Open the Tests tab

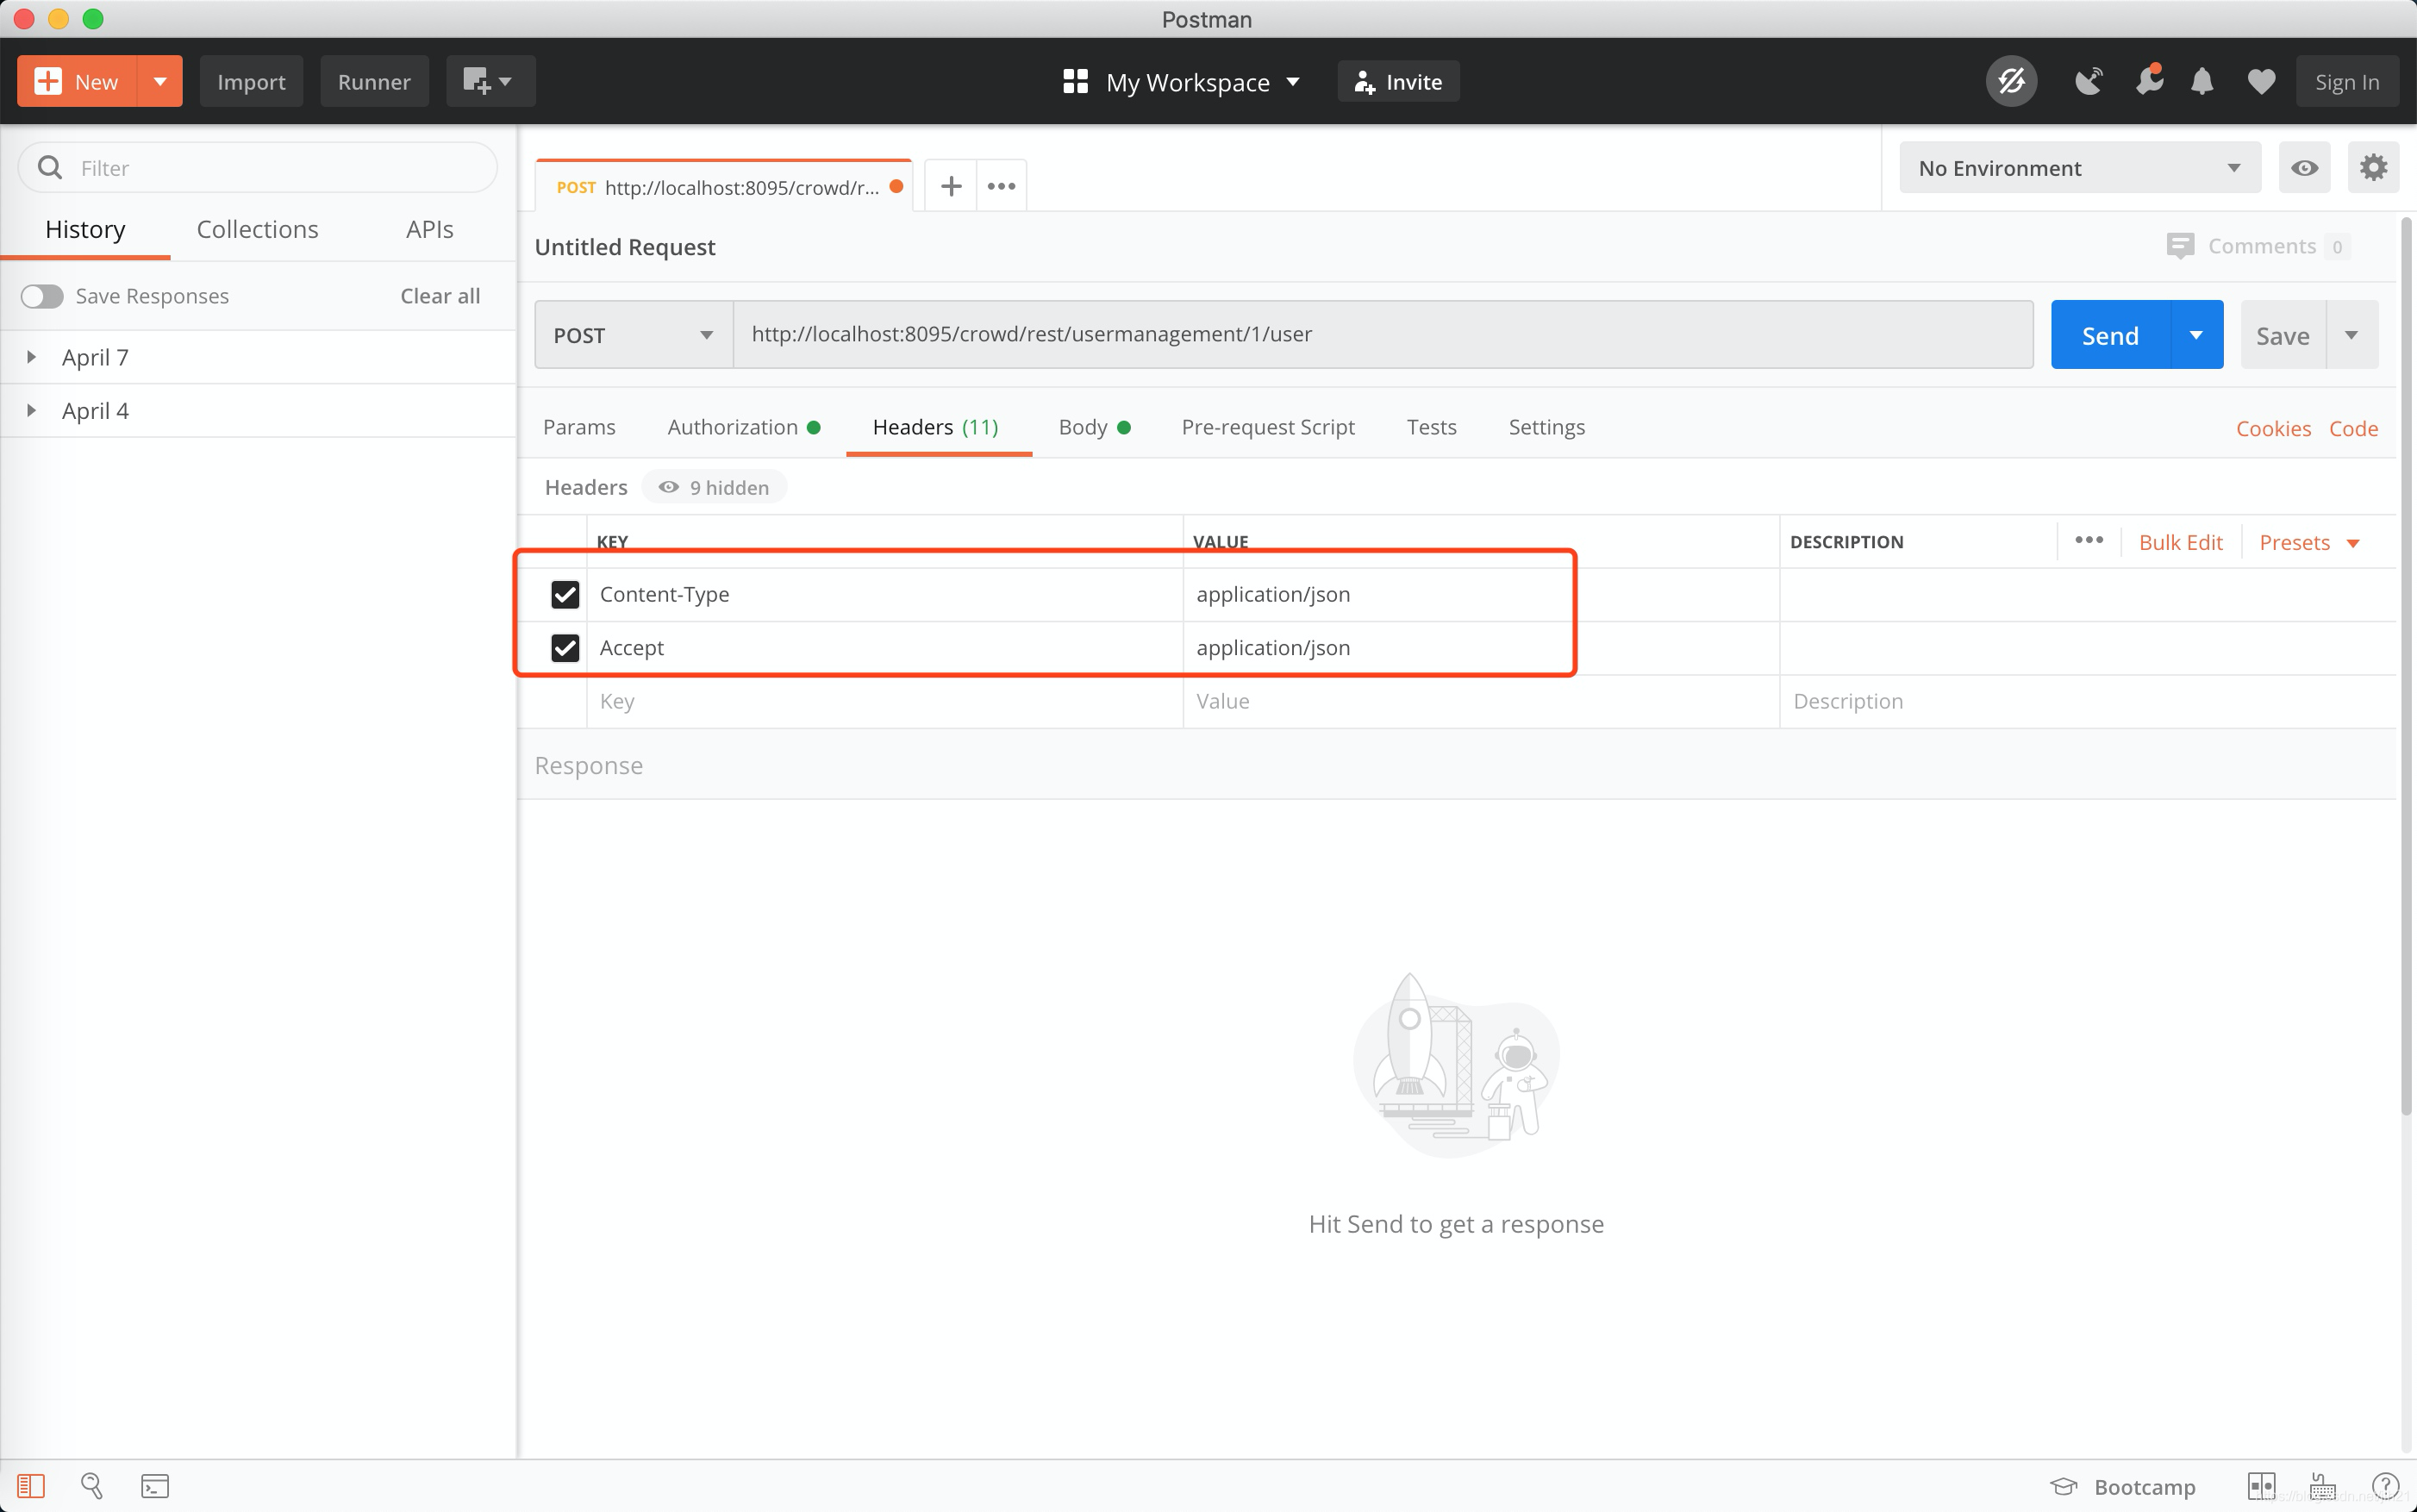[1431, 427]
